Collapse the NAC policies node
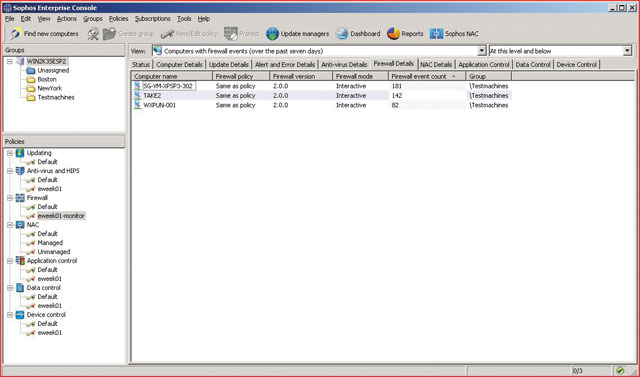Viewport: 640px width, 377px height. [10, 225]
